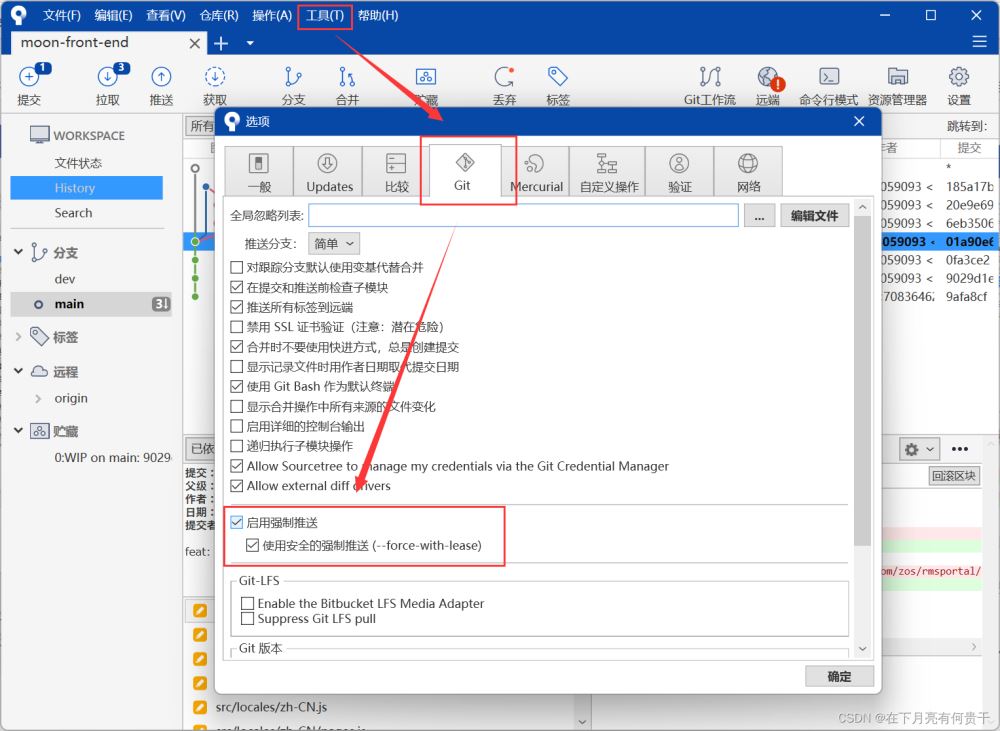Switch to the Mercurial options tab

(x=536, y=171)
